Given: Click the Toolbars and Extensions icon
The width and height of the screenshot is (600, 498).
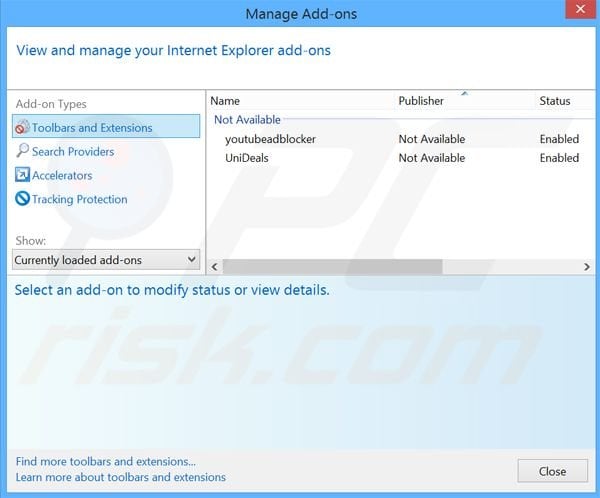Looking at the screenshot, I should (x=22, y=128).
